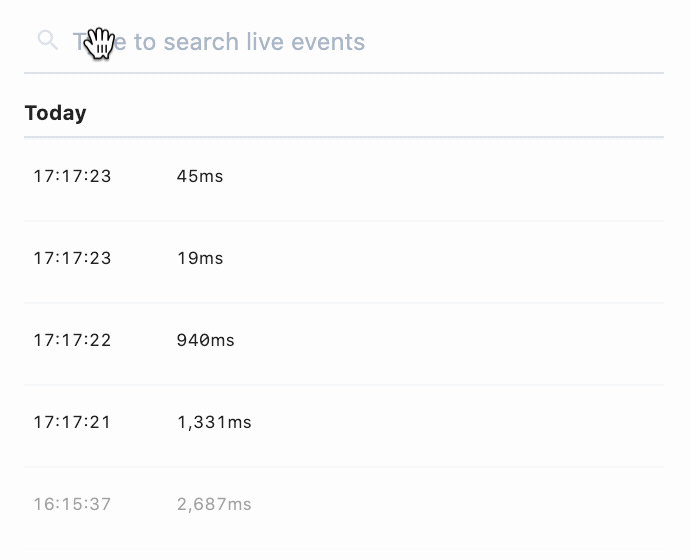Image resolution: width=690 pixels, height=560 pixels.
Task: Click the magnifying glass search icon
Action: tap(47, 41)
